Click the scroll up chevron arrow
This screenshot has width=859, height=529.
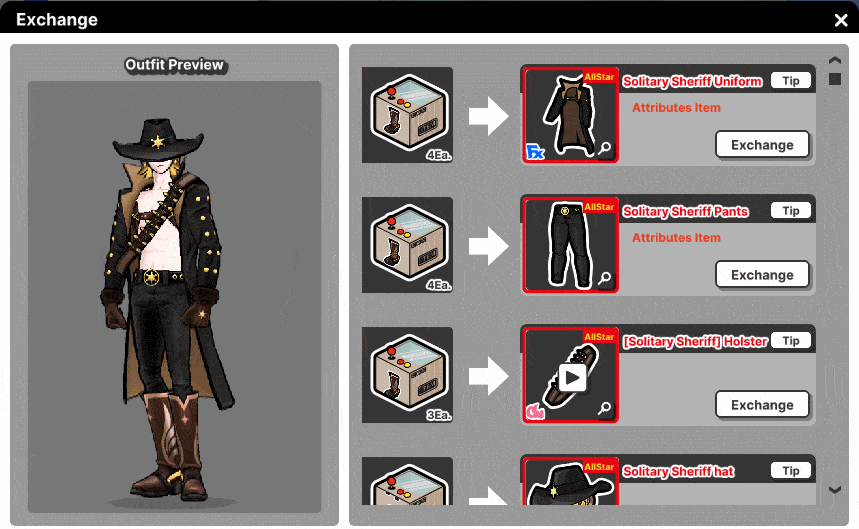[835, 60]
